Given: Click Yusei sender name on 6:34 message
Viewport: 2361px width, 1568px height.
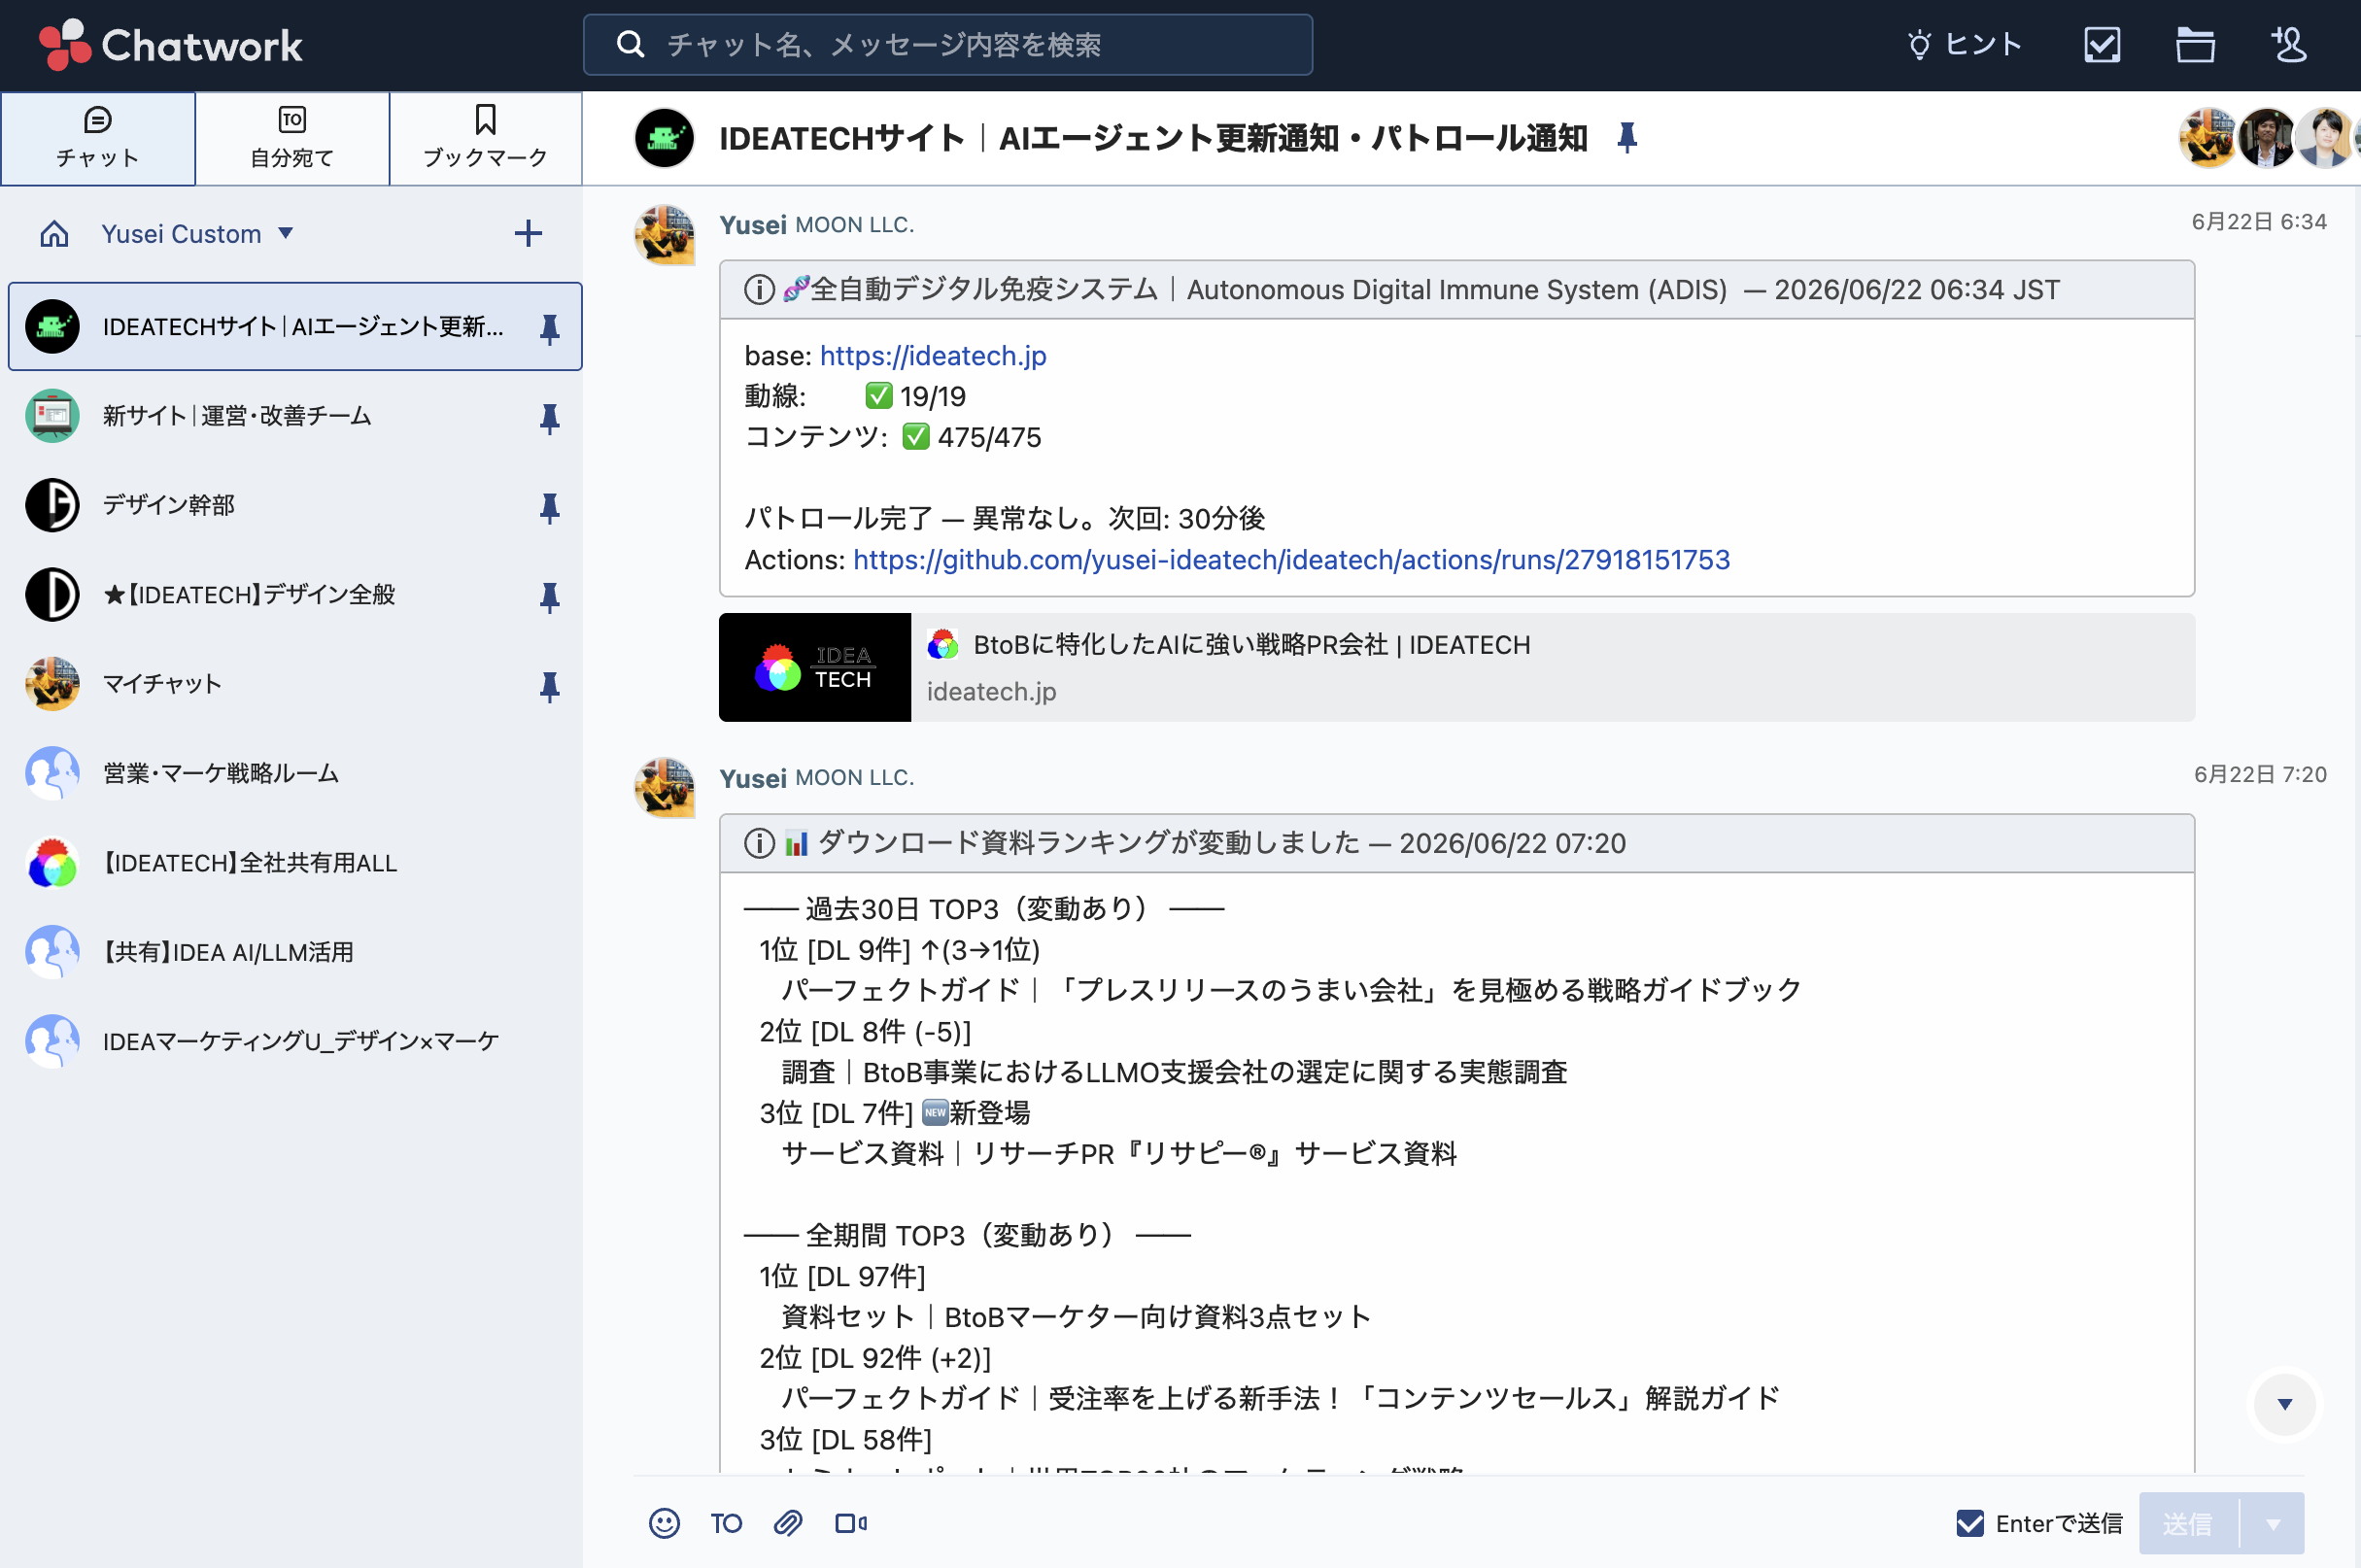Looking at the screenshot, I should click(753, 224).
